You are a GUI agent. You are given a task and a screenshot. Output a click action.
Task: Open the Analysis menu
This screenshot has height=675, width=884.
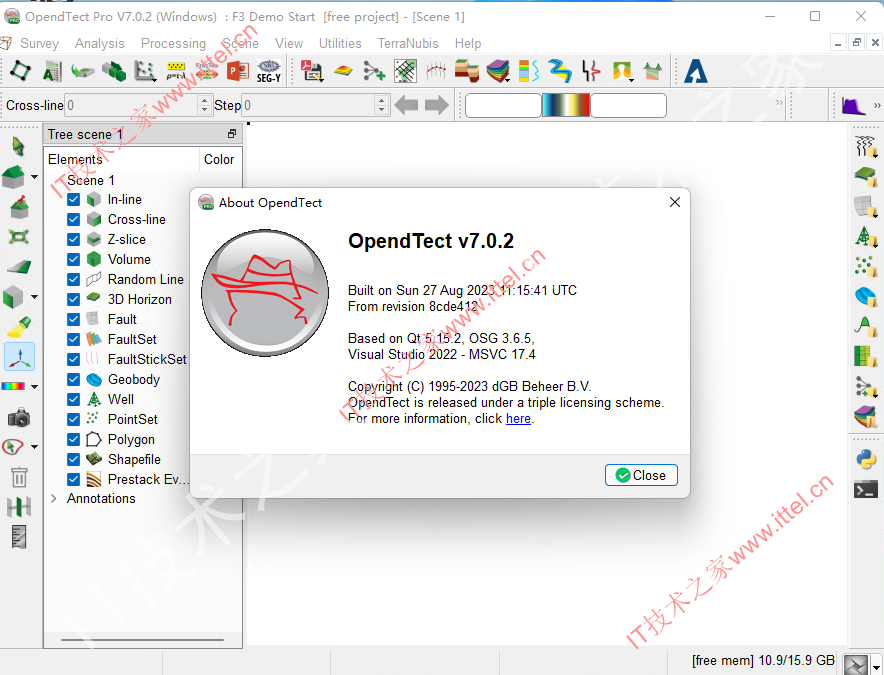(99, 43)
